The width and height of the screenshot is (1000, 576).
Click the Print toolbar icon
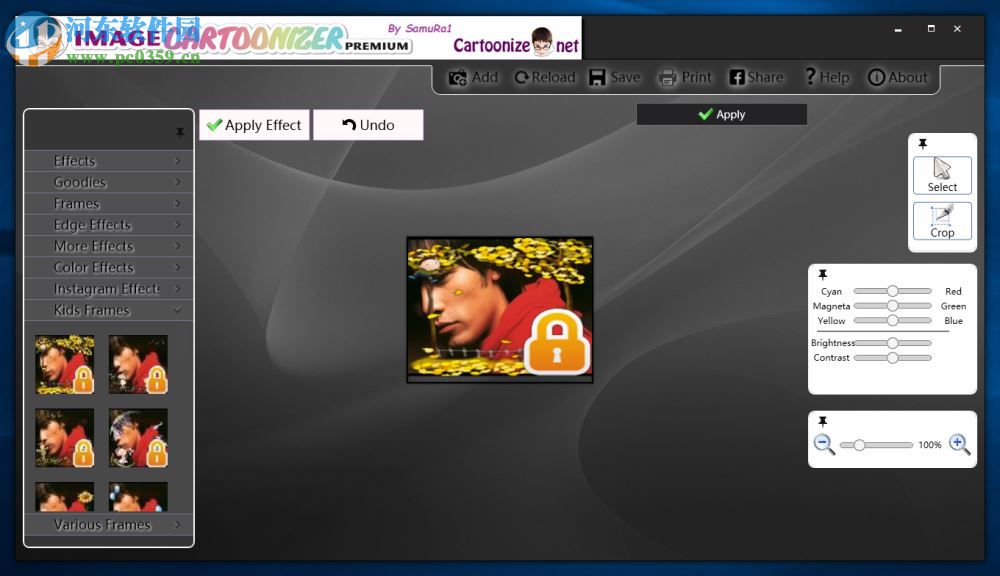tap(666, 76)
